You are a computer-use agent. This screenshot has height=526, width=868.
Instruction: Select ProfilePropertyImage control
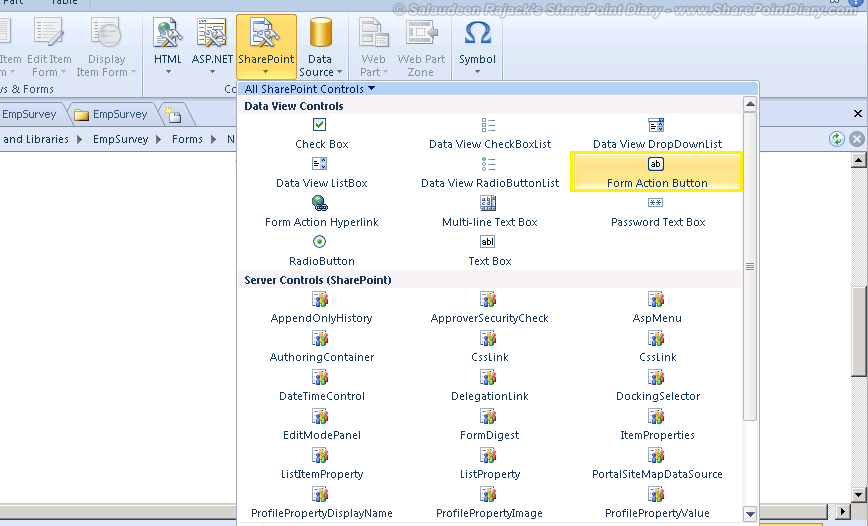pos(490,502)
